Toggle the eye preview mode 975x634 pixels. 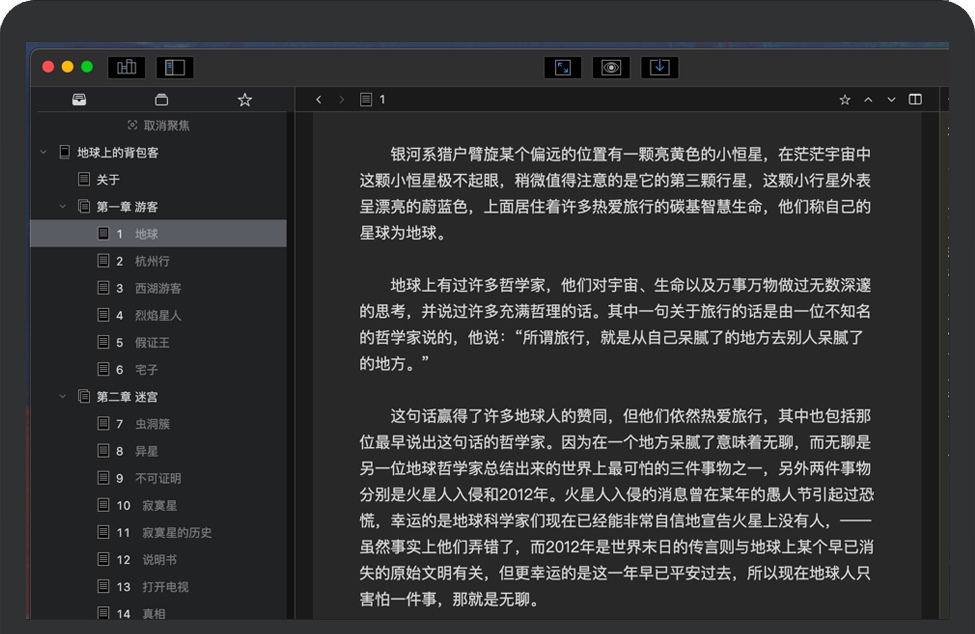pos(611,67)
